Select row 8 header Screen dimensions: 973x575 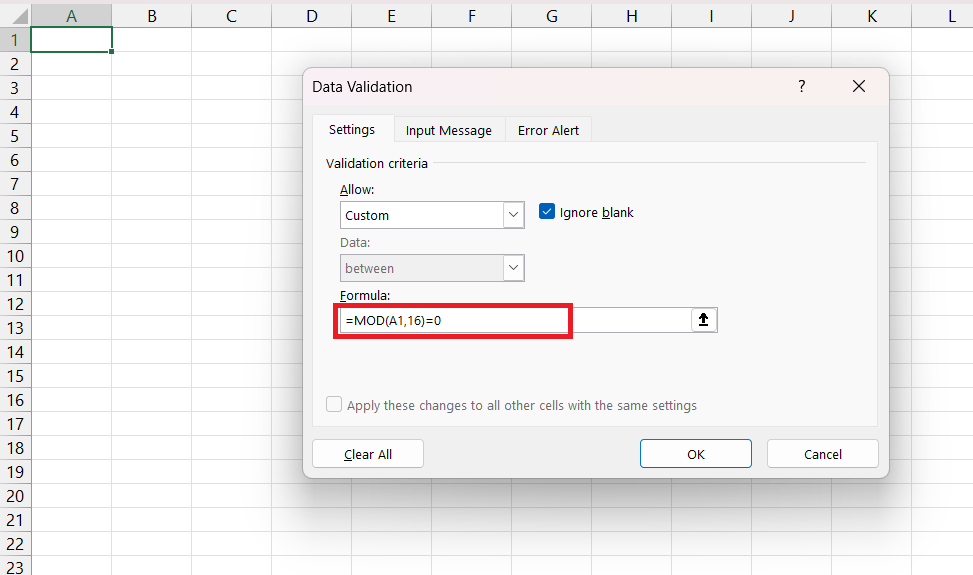pyautogui.click(x=15, y=208)
